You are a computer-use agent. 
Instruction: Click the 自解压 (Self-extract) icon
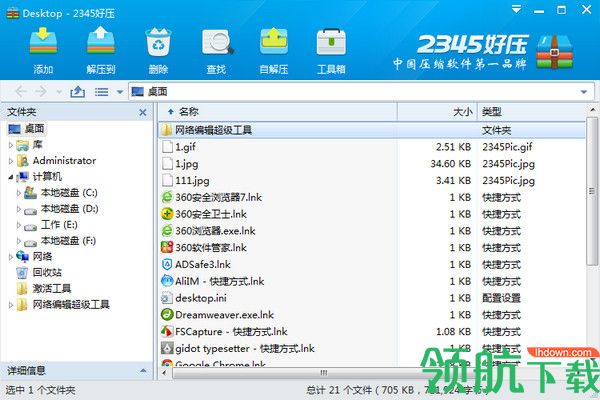point(274,41)
